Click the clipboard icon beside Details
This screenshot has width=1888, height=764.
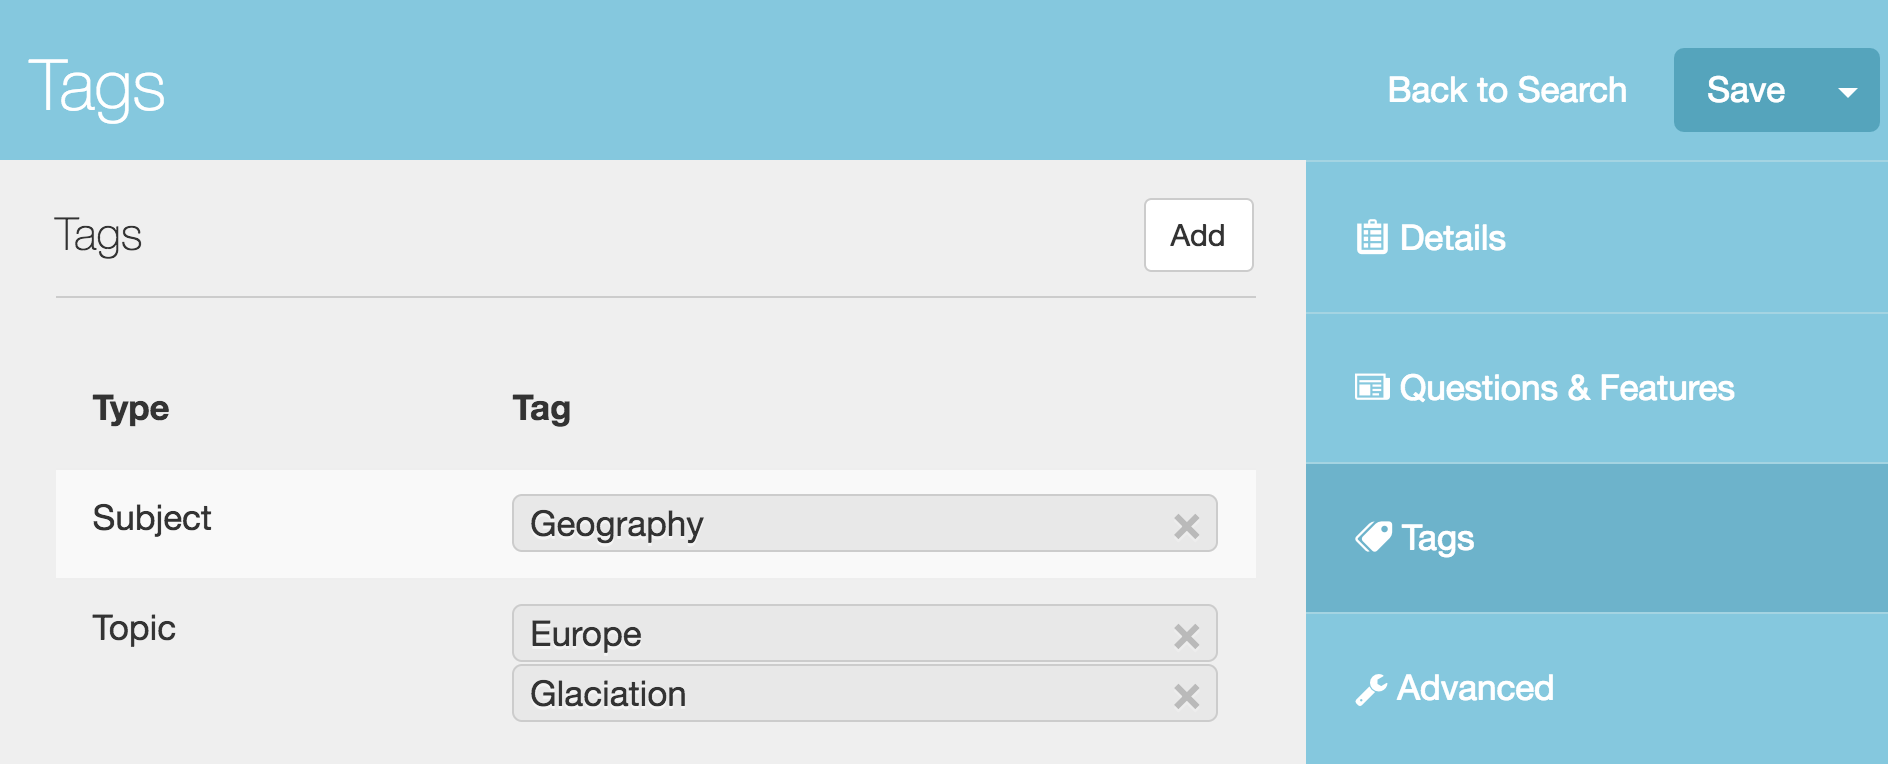(x=1372, y=238)
